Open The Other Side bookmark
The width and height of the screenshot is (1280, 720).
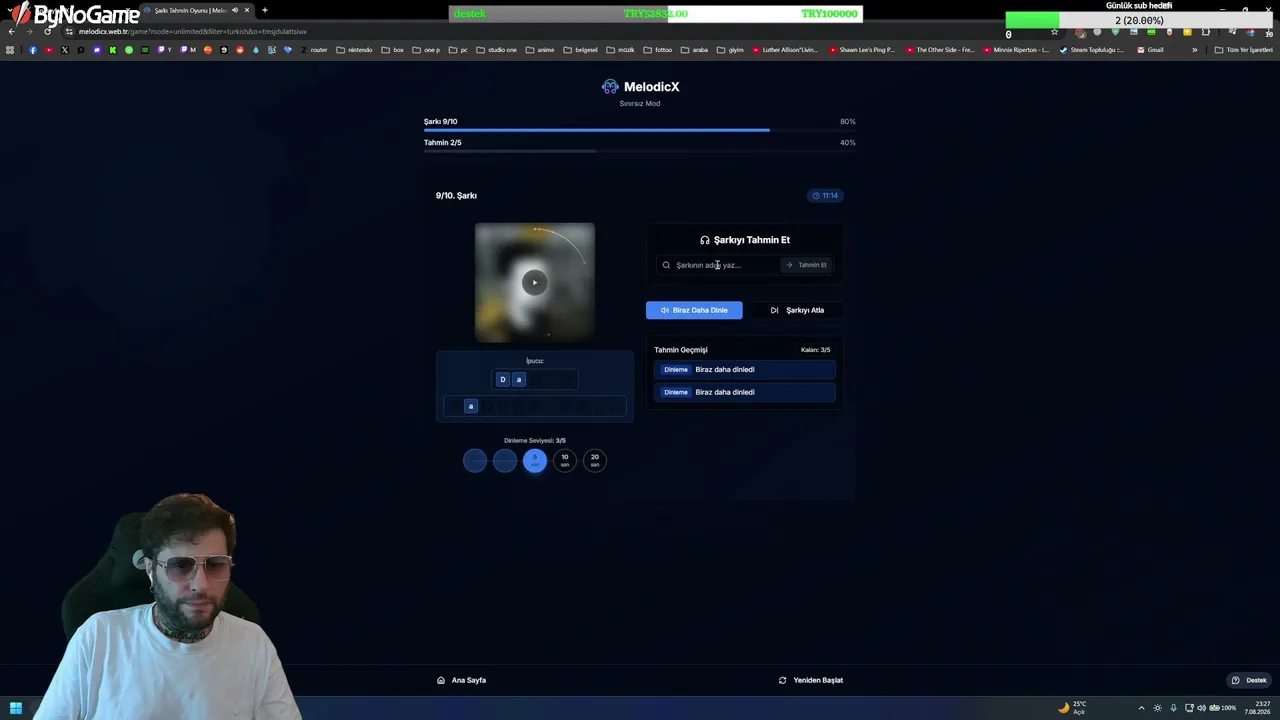coord(940,50)
